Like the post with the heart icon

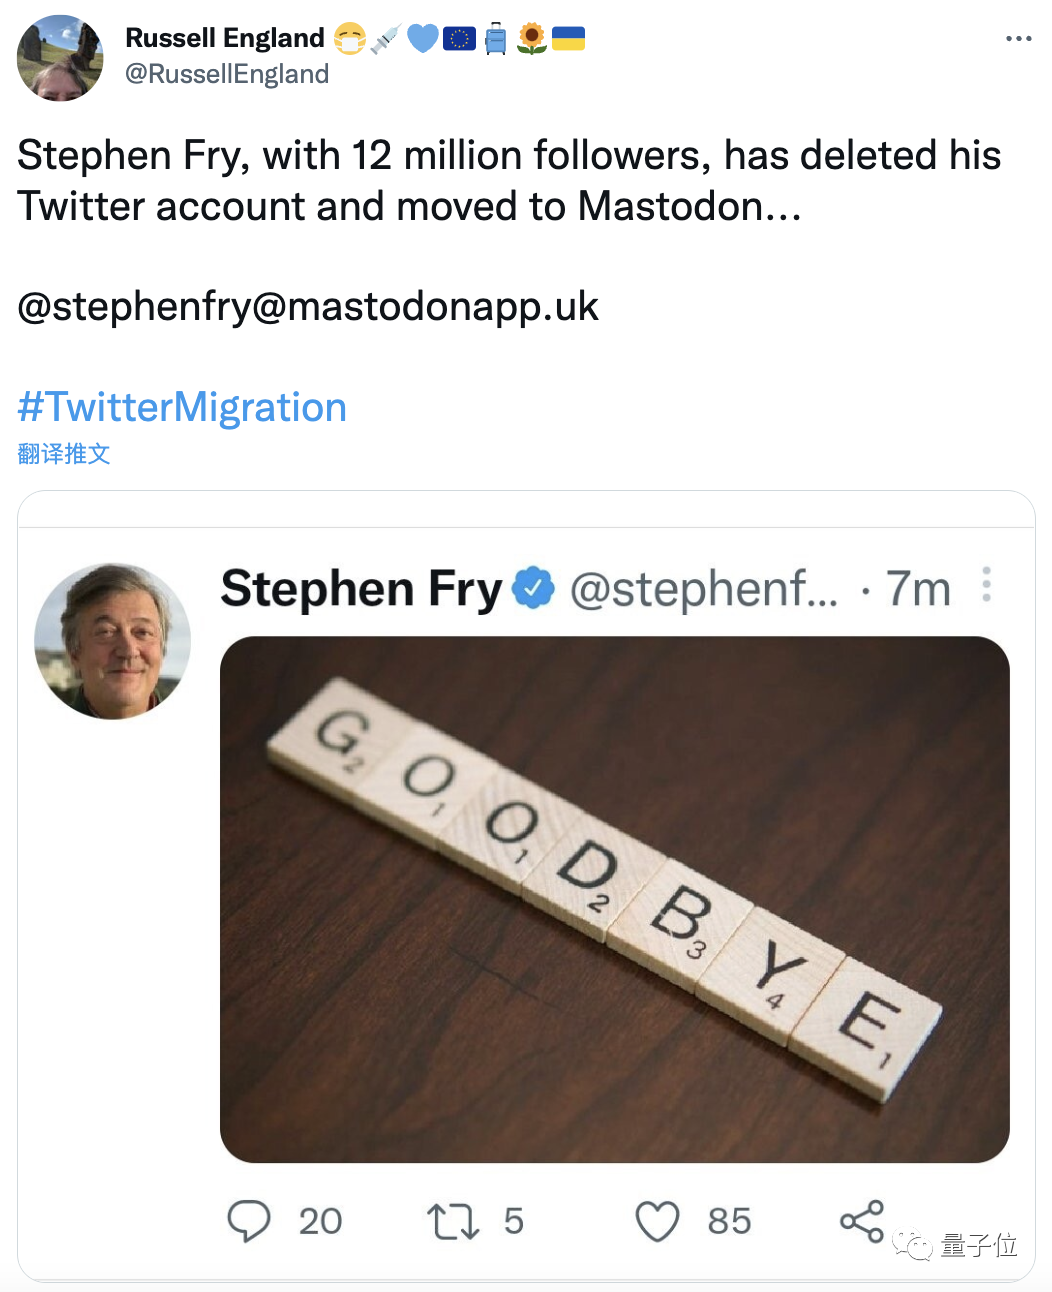pyautogui.click(x=657, y=1222)
